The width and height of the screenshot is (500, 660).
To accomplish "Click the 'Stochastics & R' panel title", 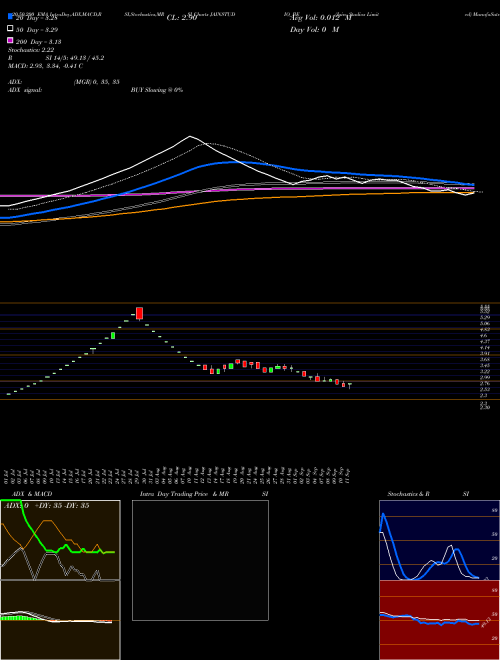I will 409,494.
